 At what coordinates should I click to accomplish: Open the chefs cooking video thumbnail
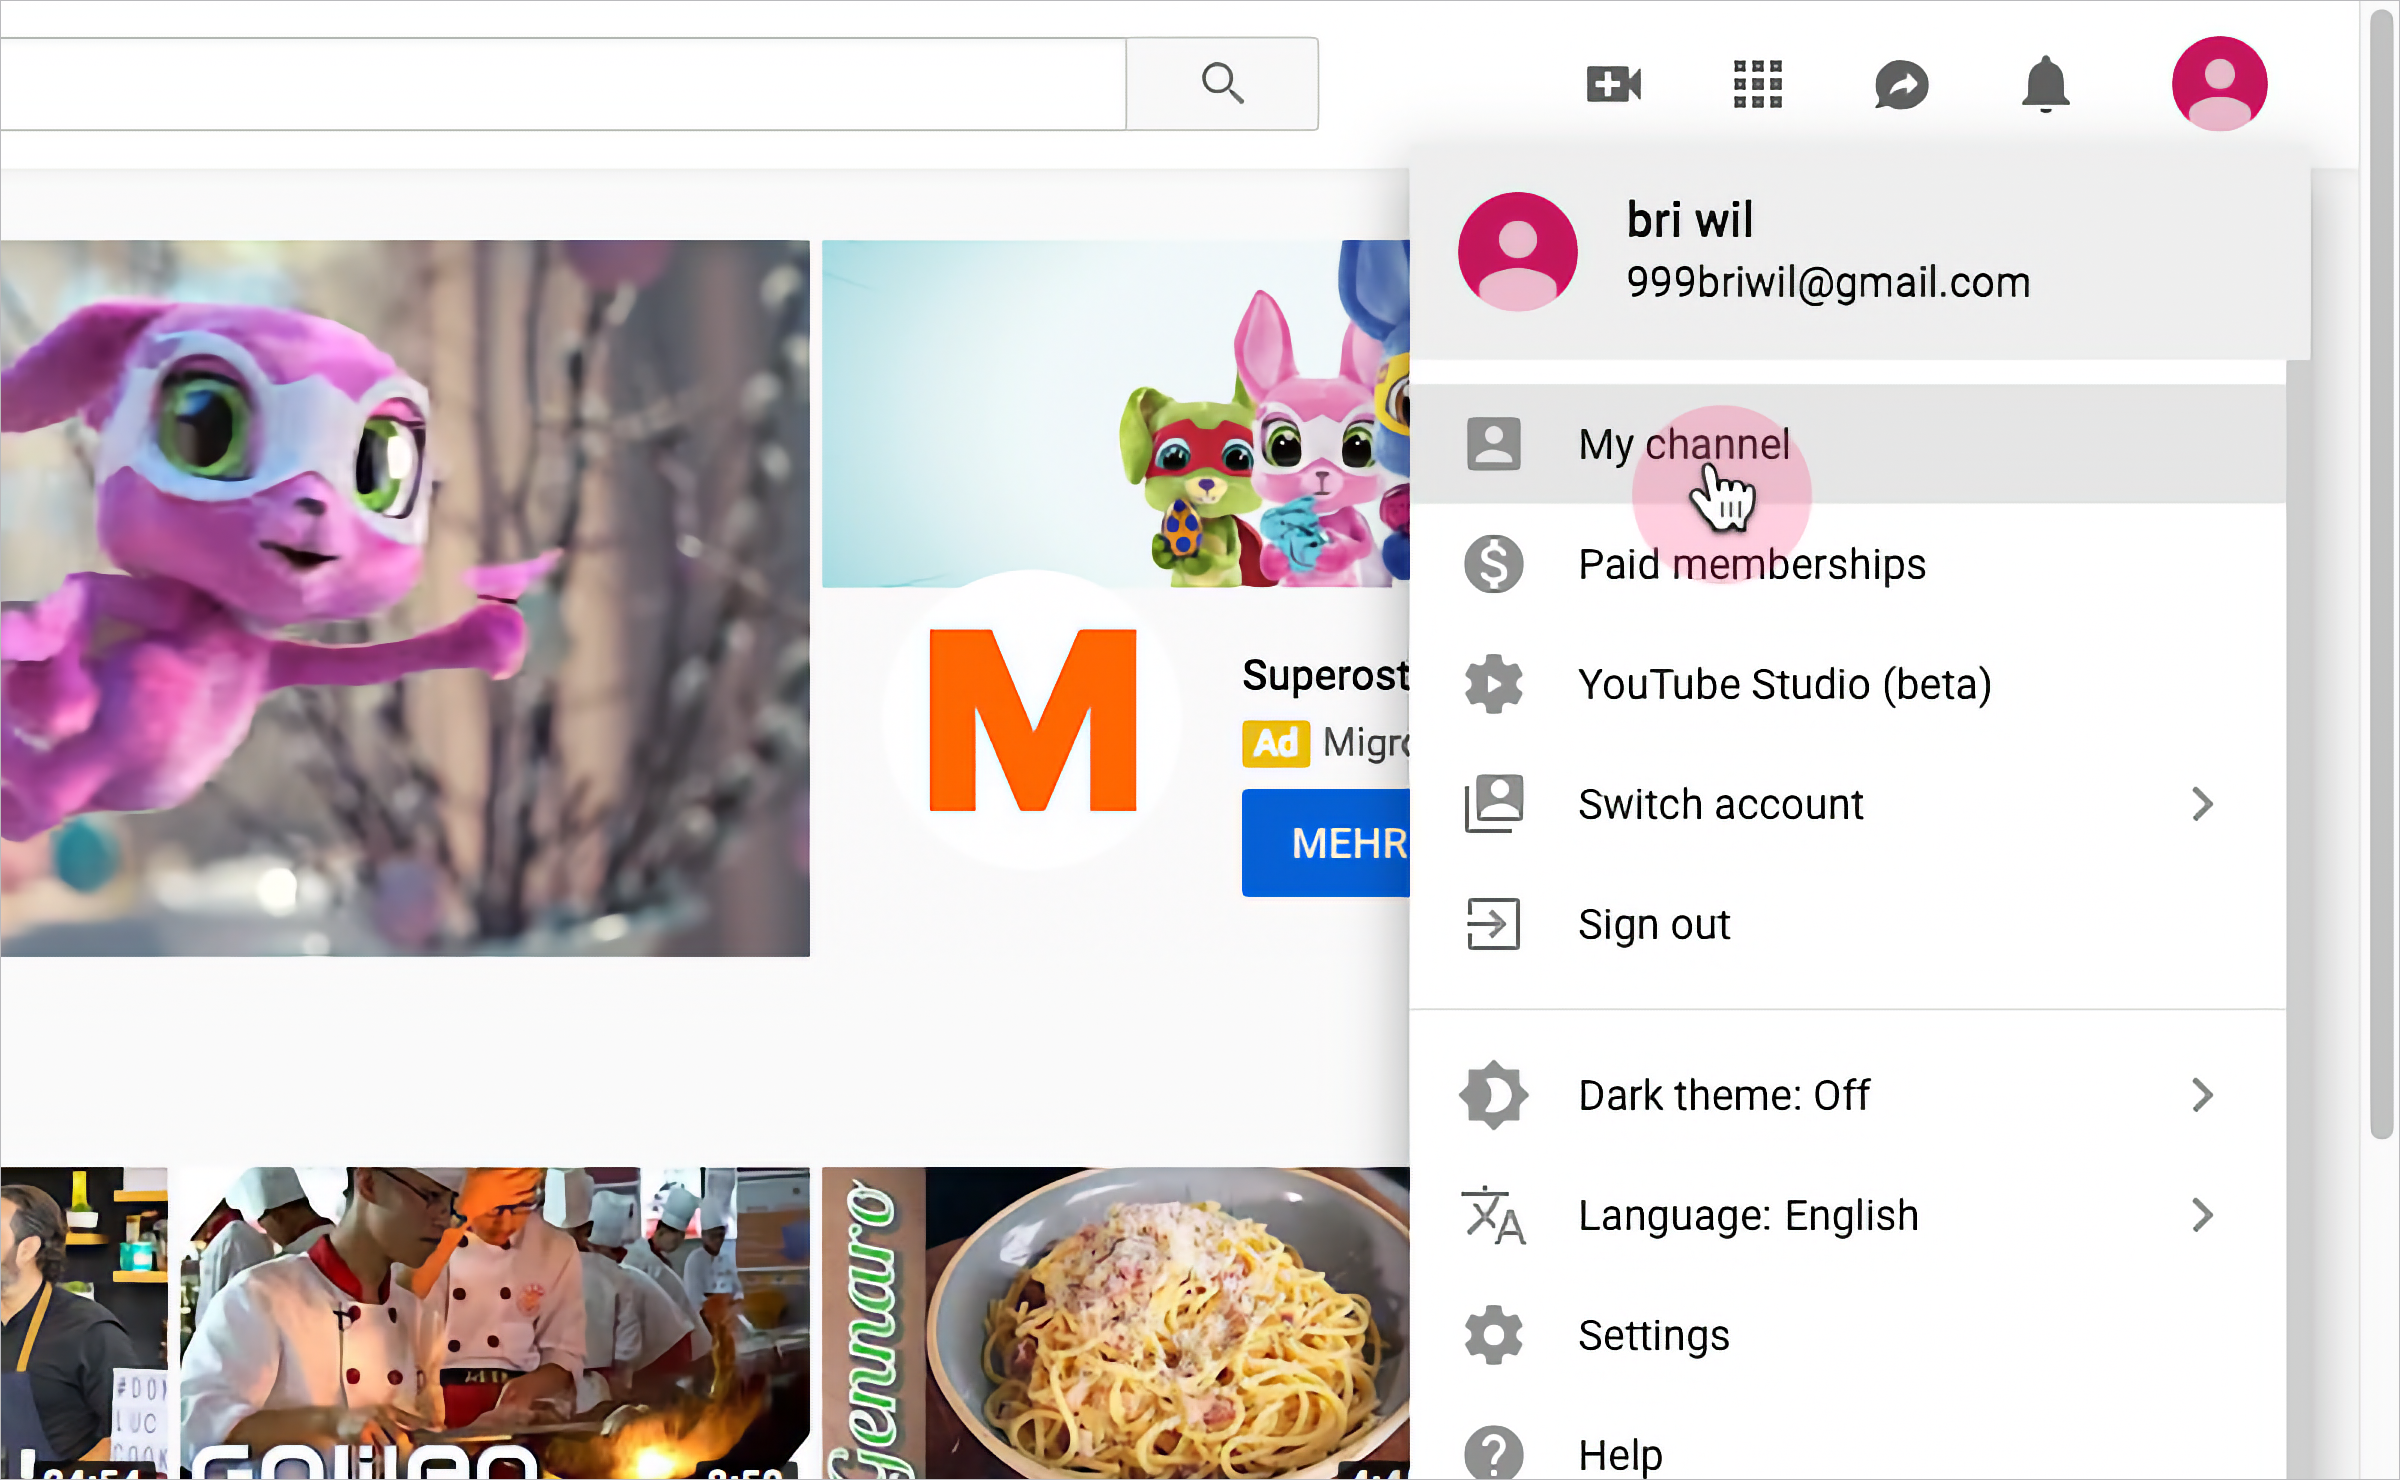[x=495, y=1323]
